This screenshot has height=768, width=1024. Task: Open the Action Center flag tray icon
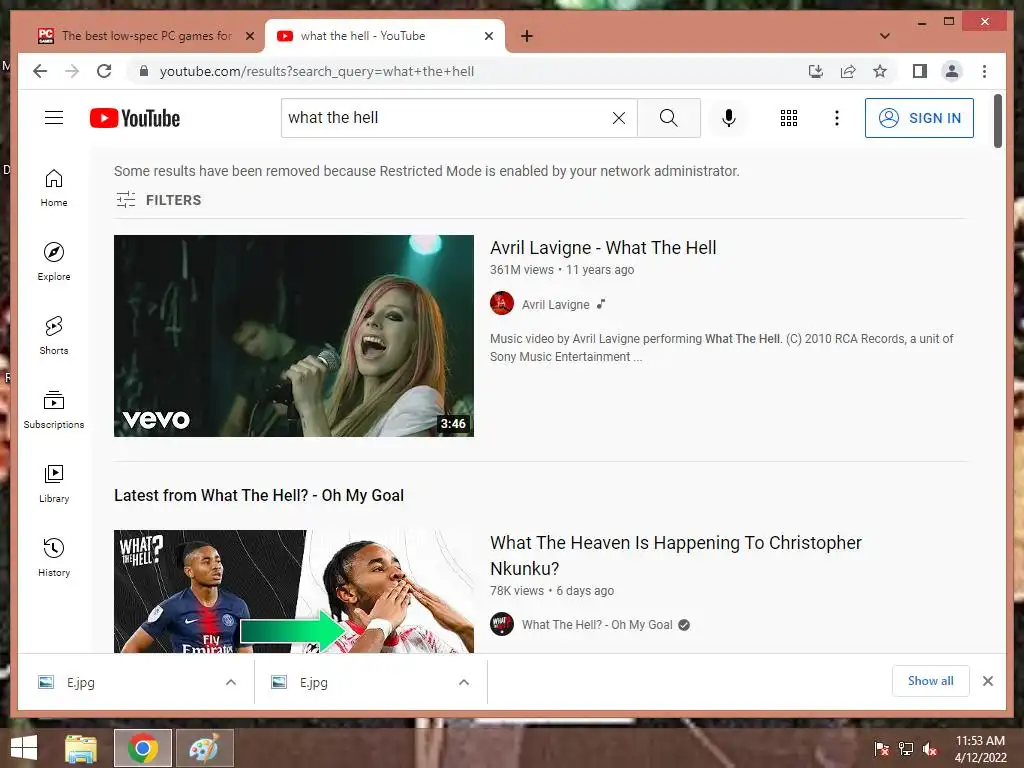[x=882, y=749]
